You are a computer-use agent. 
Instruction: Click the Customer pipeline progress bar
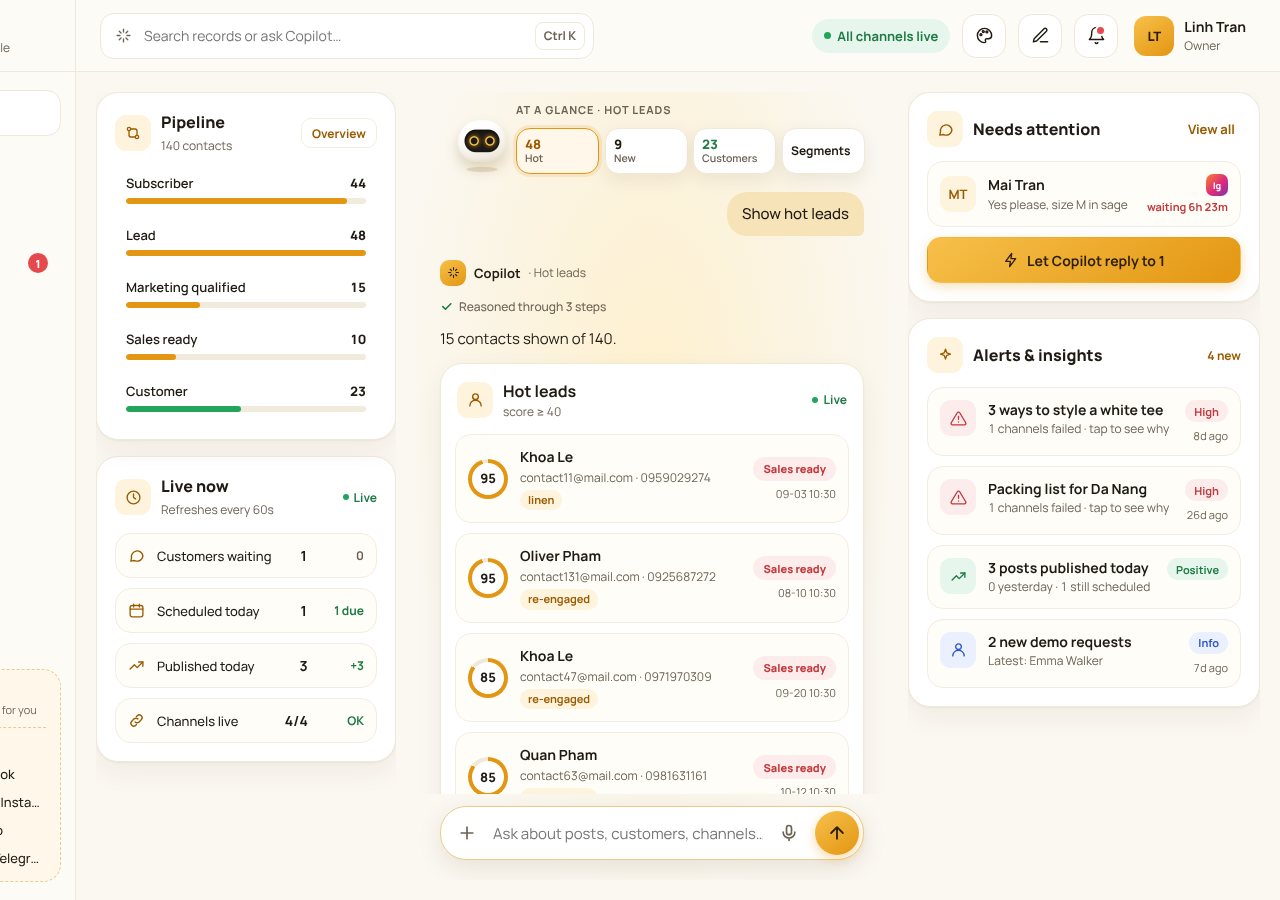(246, 409)
